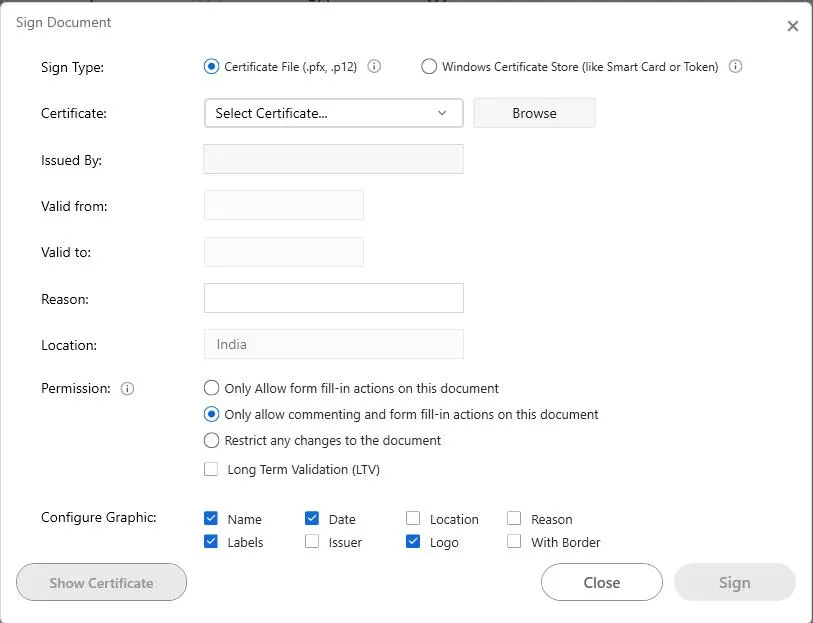This screenshot has height=623, width=813.
Task: Uncheck the Name graphic checkbox
Action: pos(211,518)
